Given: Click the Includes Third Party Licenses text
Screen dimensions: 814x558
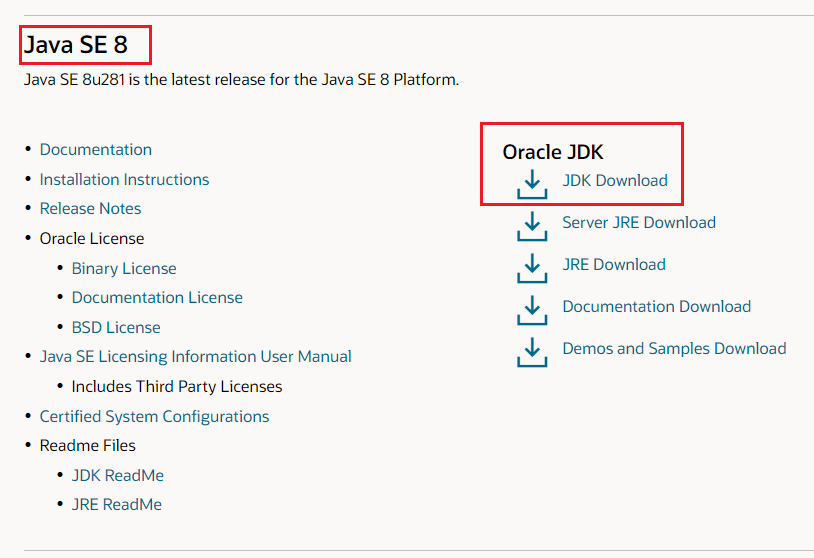Looking at the screenshot, I should (177, 387).
